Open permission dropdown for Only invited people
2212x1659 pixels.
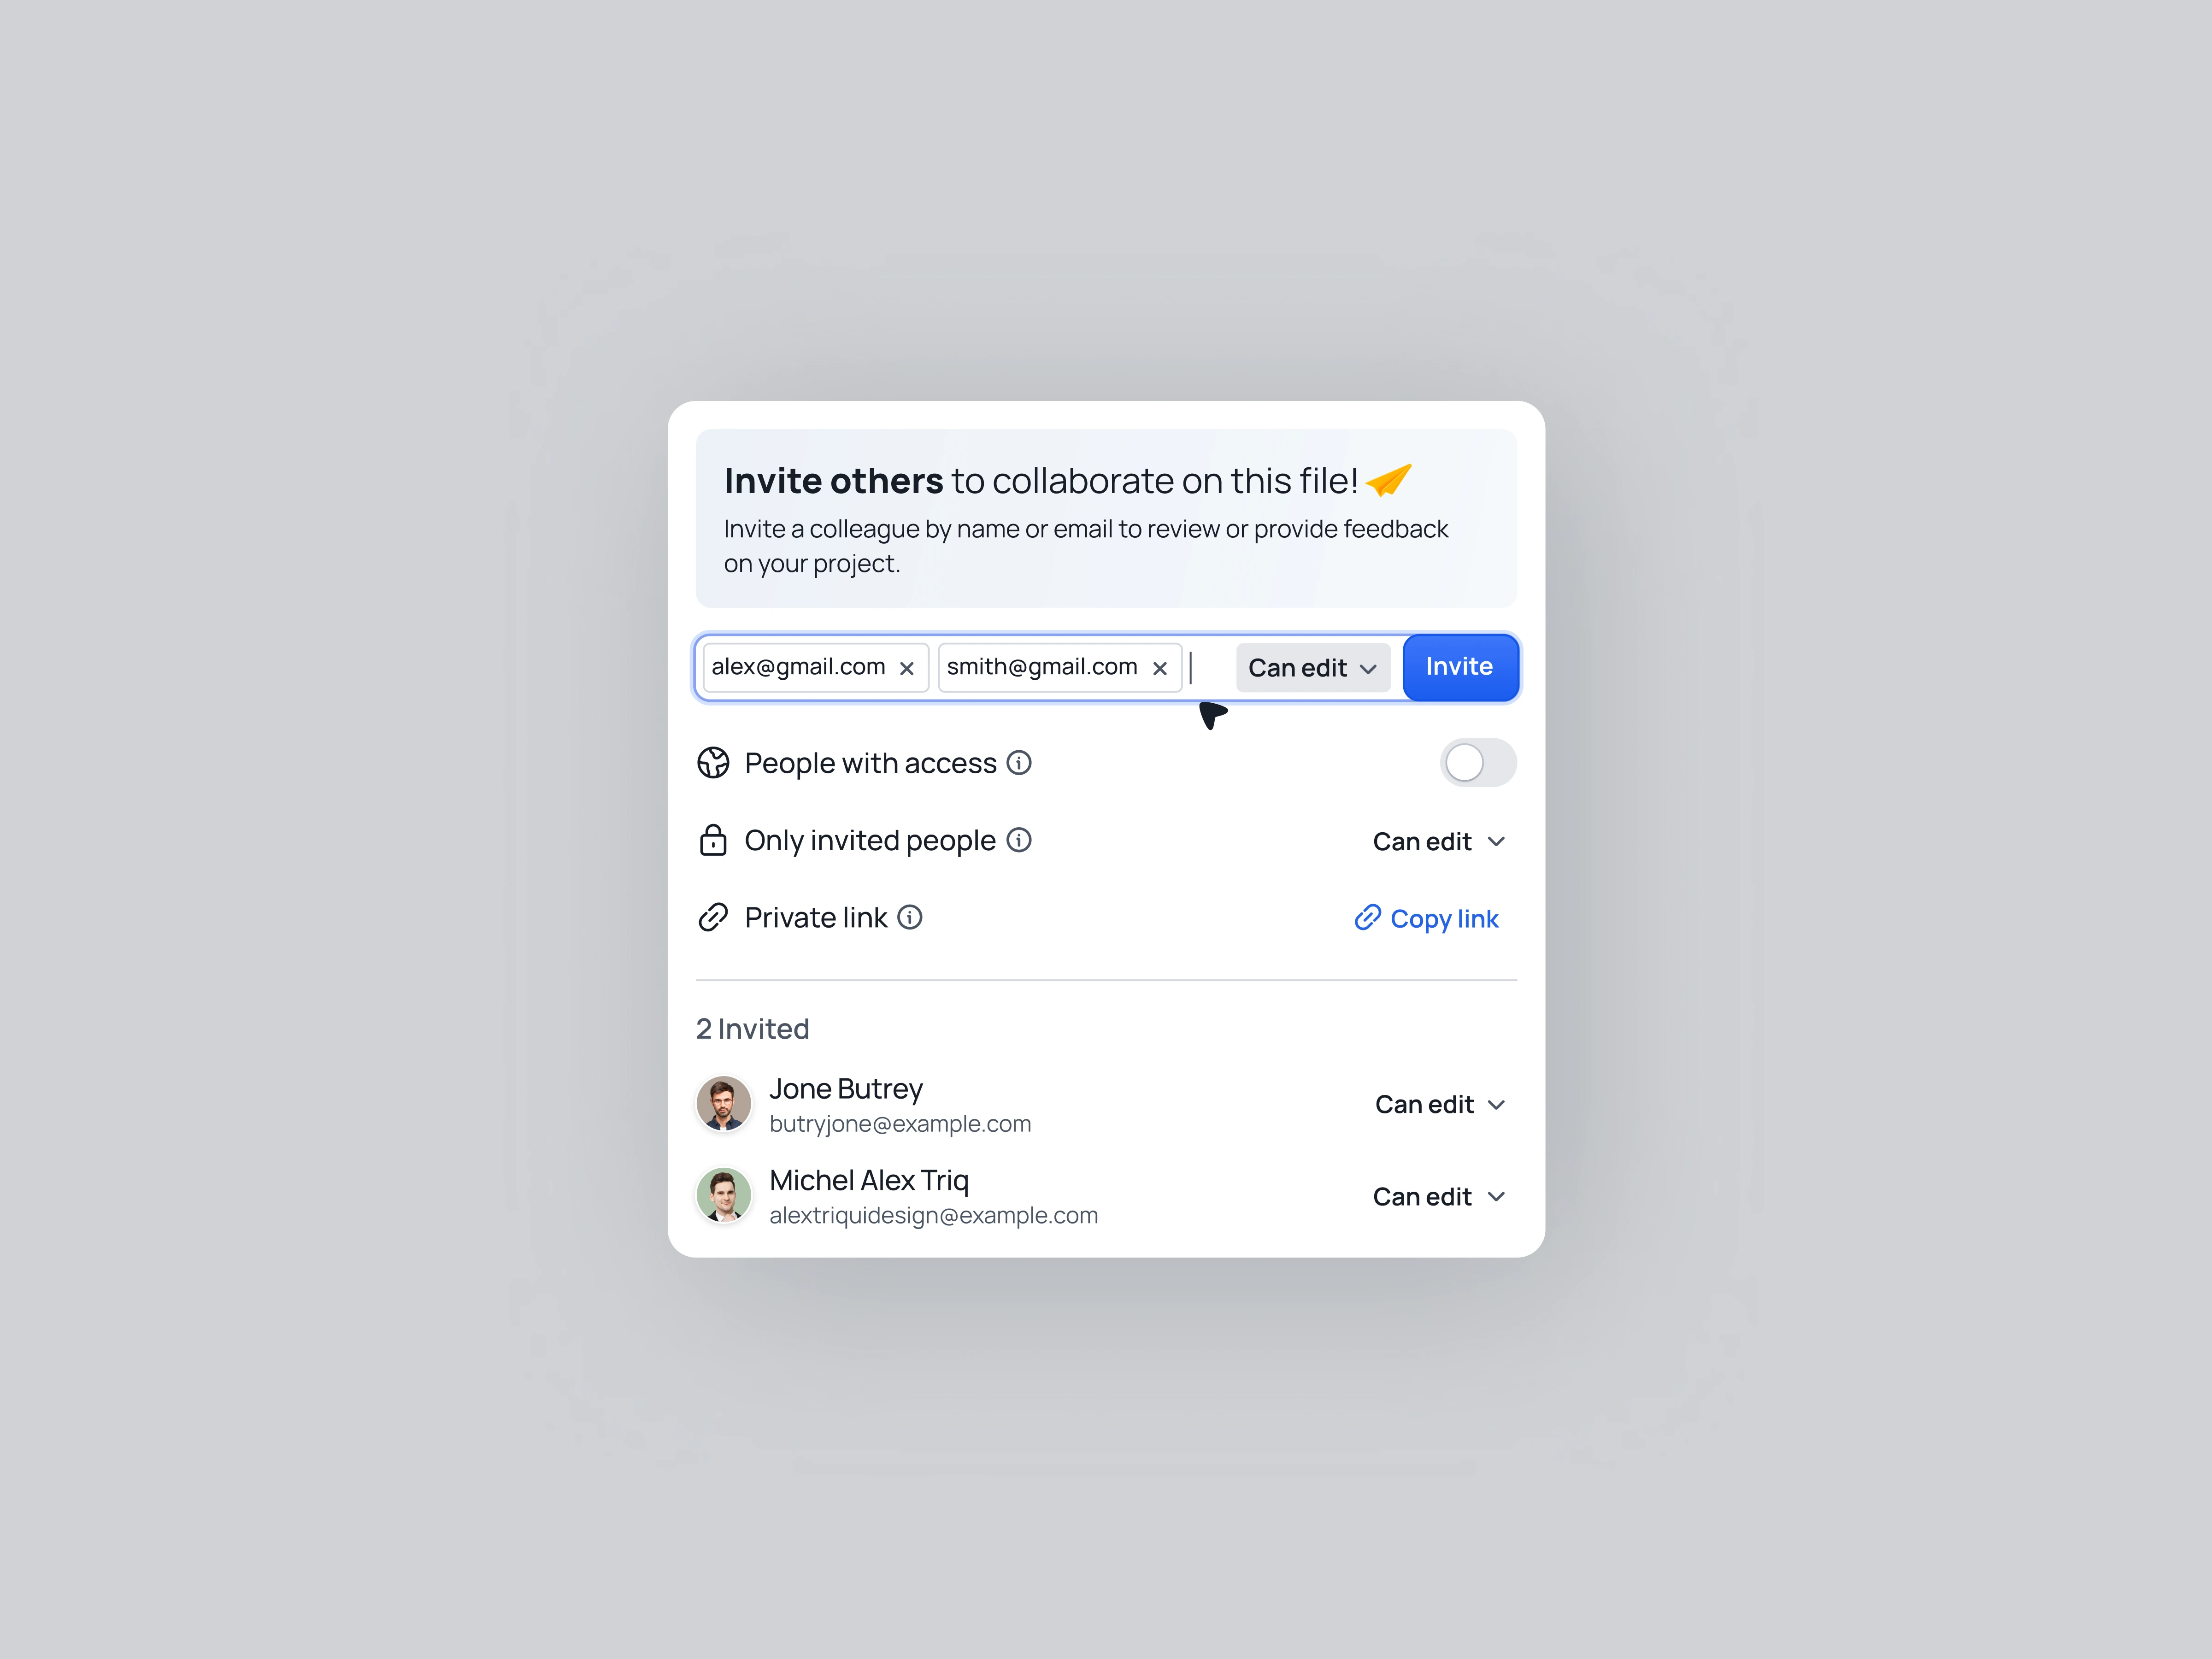click(x=1438, y=842)
